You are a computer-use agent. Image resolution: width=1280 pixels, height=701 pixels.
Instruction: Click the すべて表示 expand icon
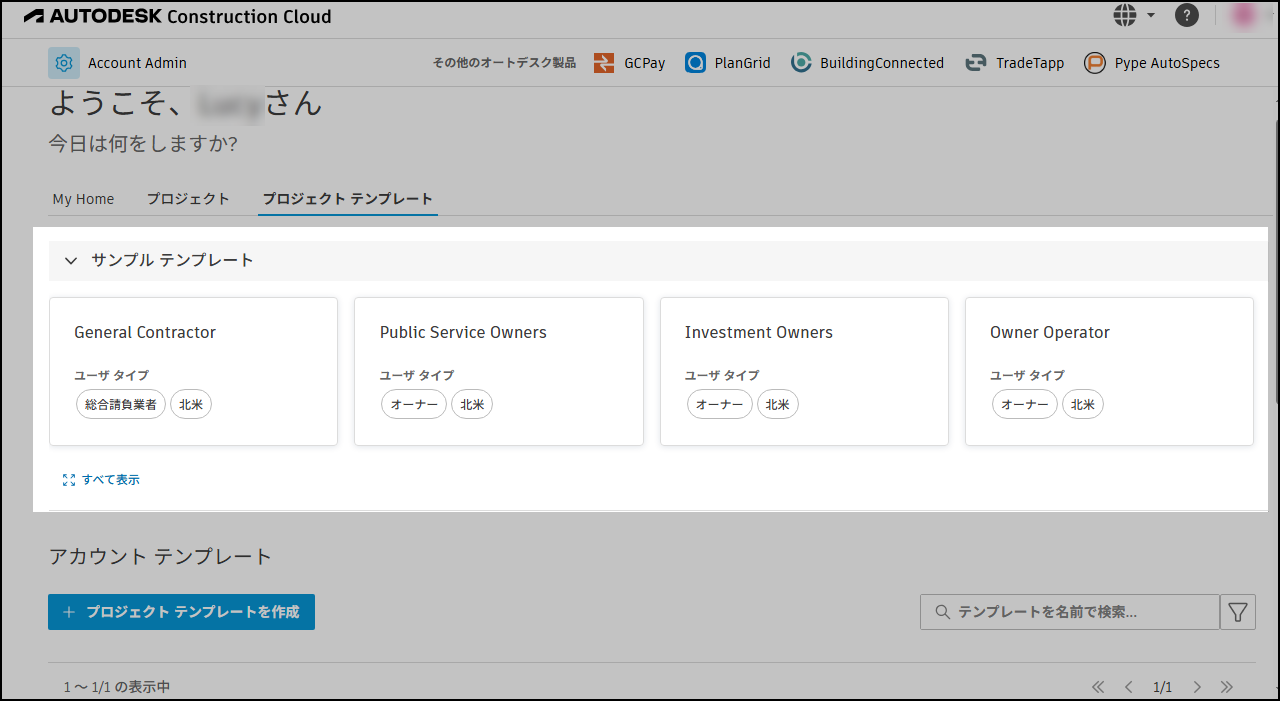point(69,480)
